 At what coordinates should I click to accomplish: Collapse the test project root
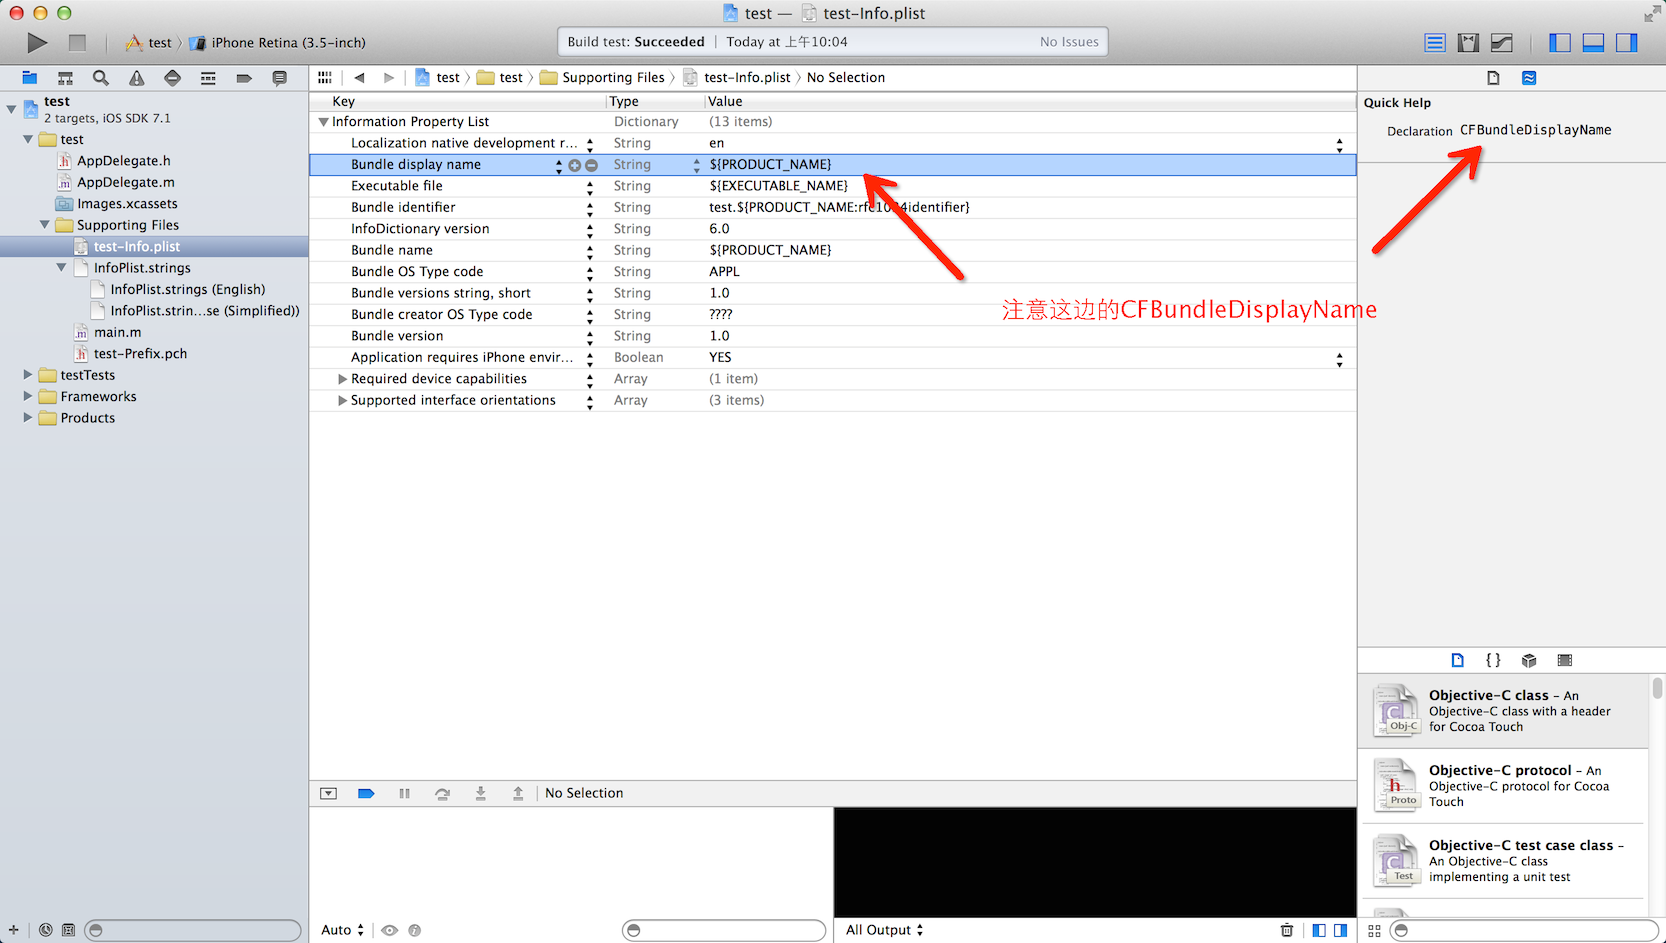coord(12,108)
